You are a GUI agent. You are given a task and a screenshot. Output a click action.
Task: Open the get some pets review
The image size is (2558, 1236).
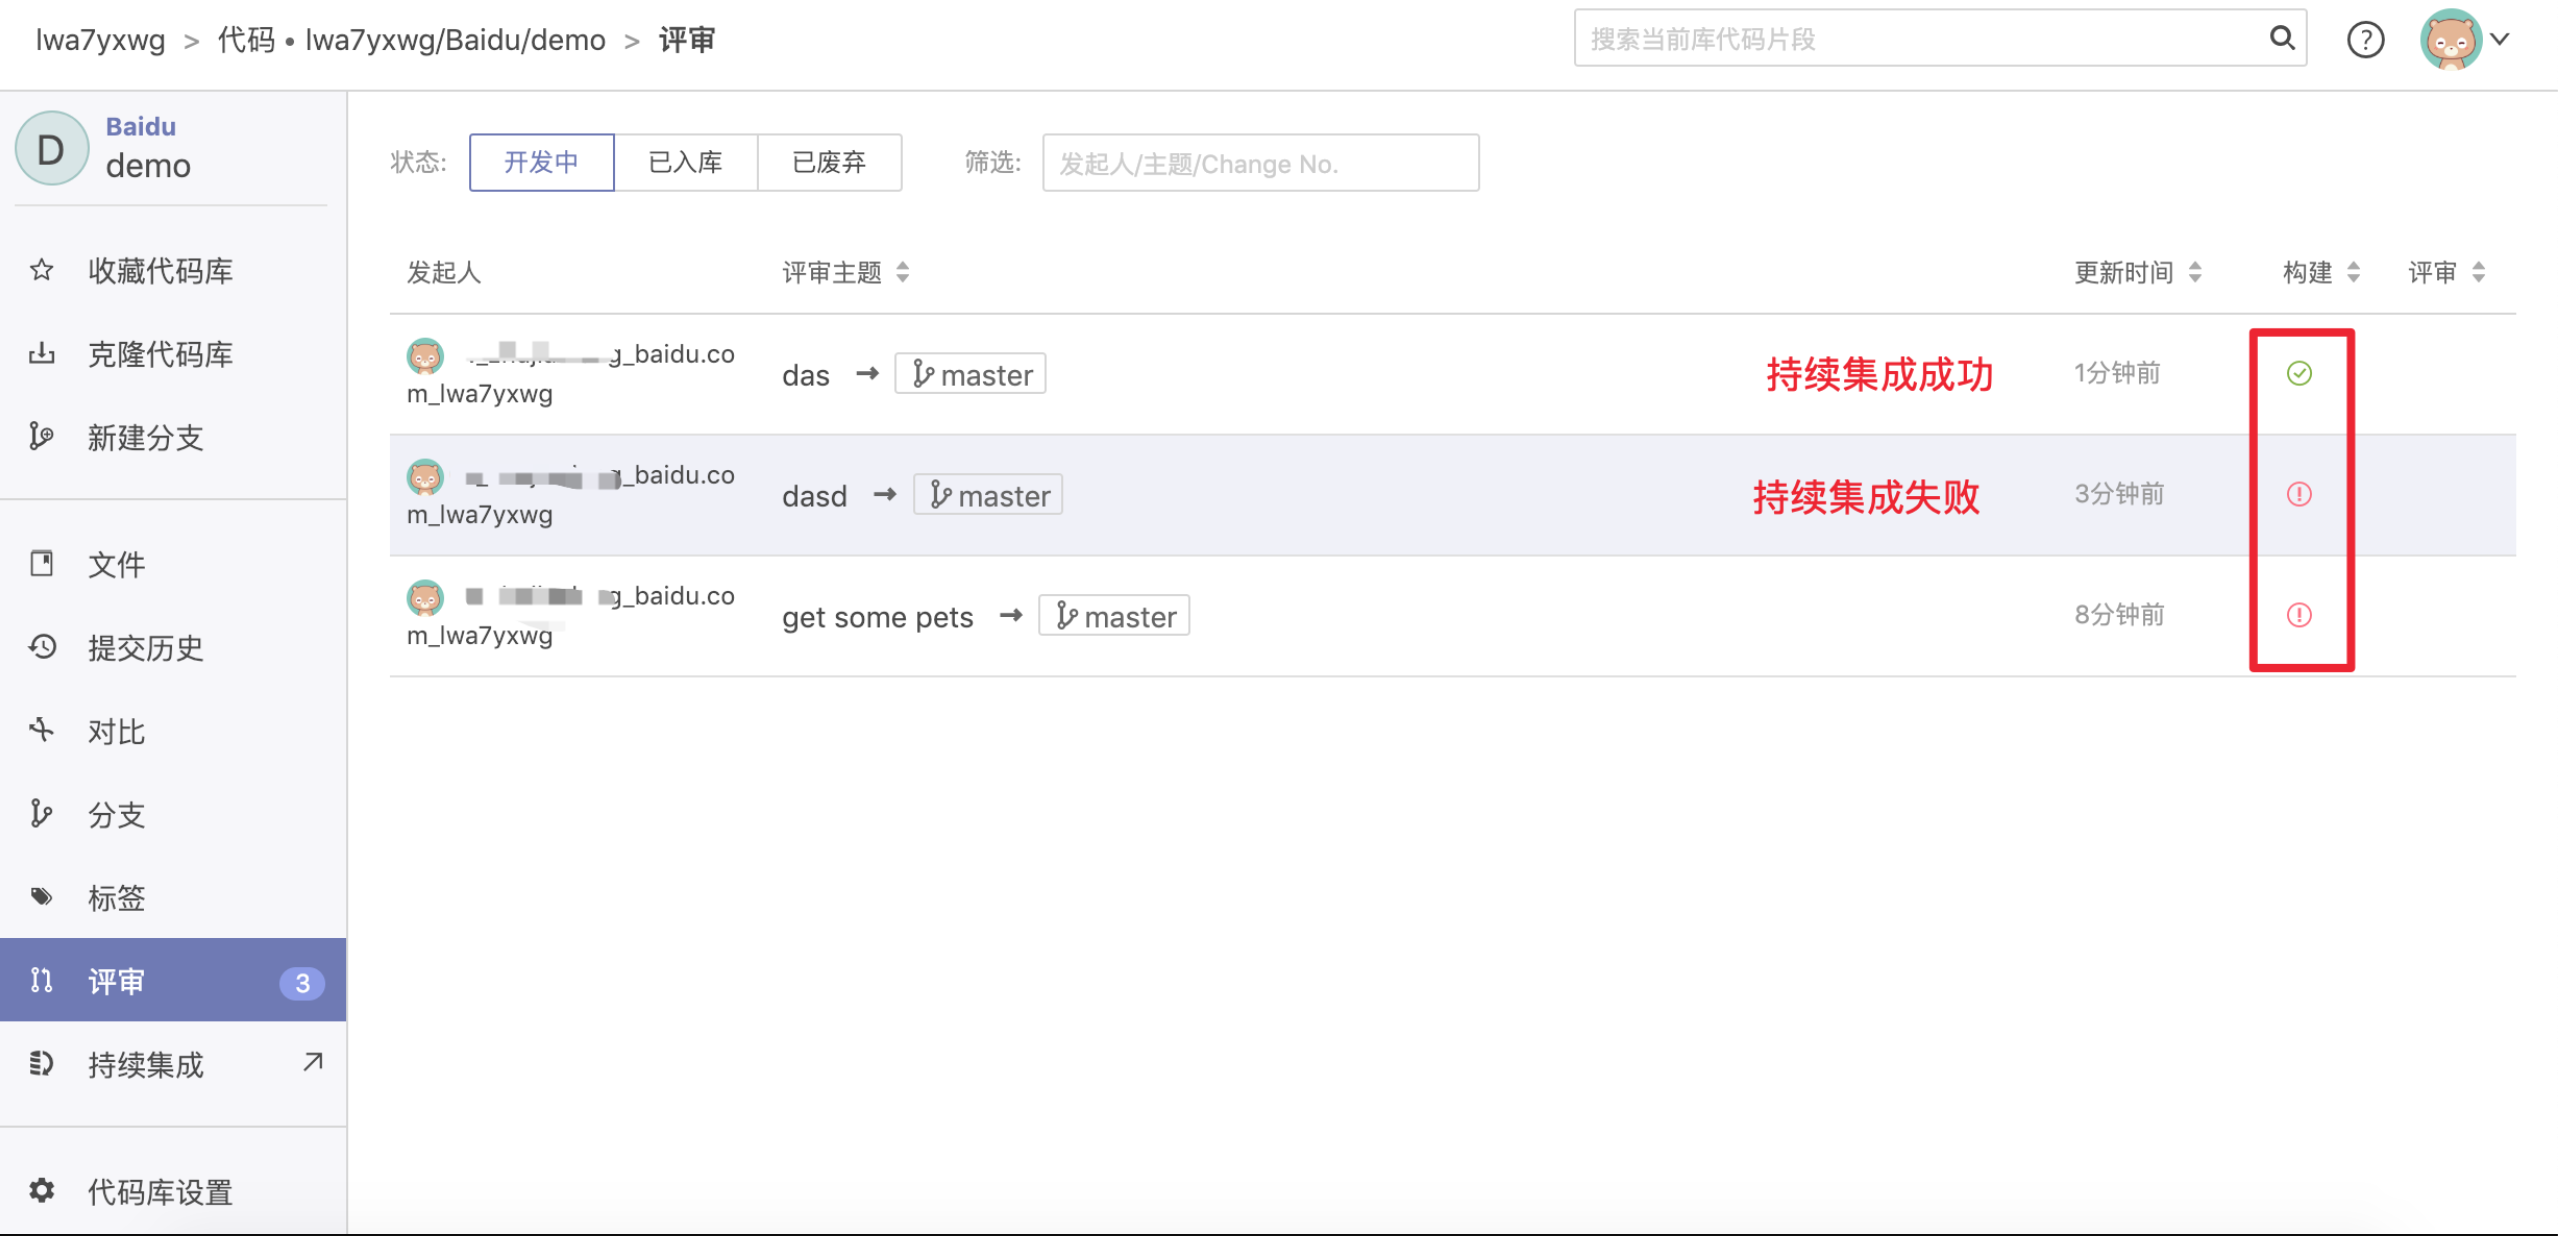[x=877, y=617]
